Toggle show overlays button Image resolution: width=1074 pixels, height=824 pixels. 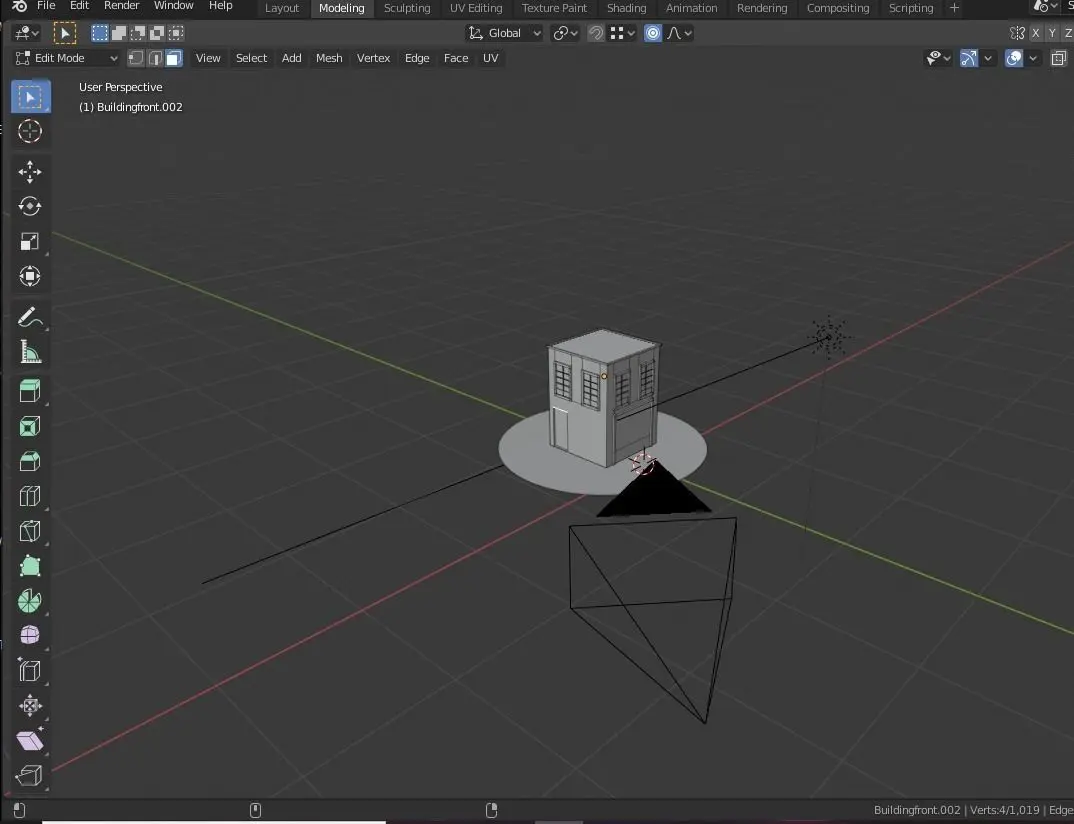pyautogui.click(x=1014, y=58)
